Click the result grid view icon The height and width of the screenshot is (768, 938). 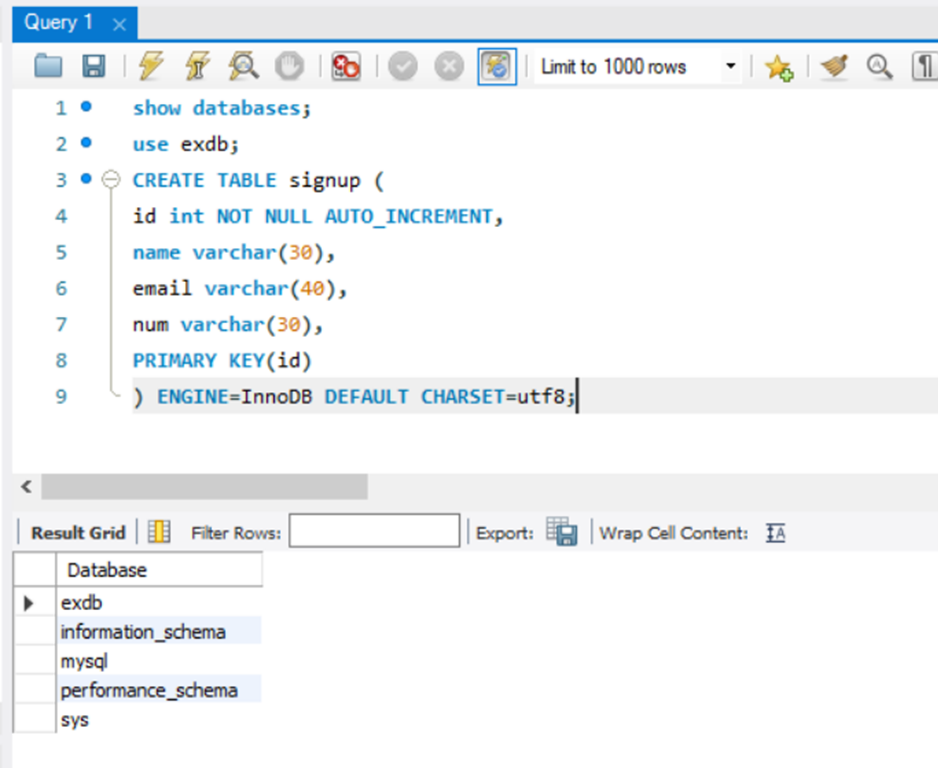159,532
